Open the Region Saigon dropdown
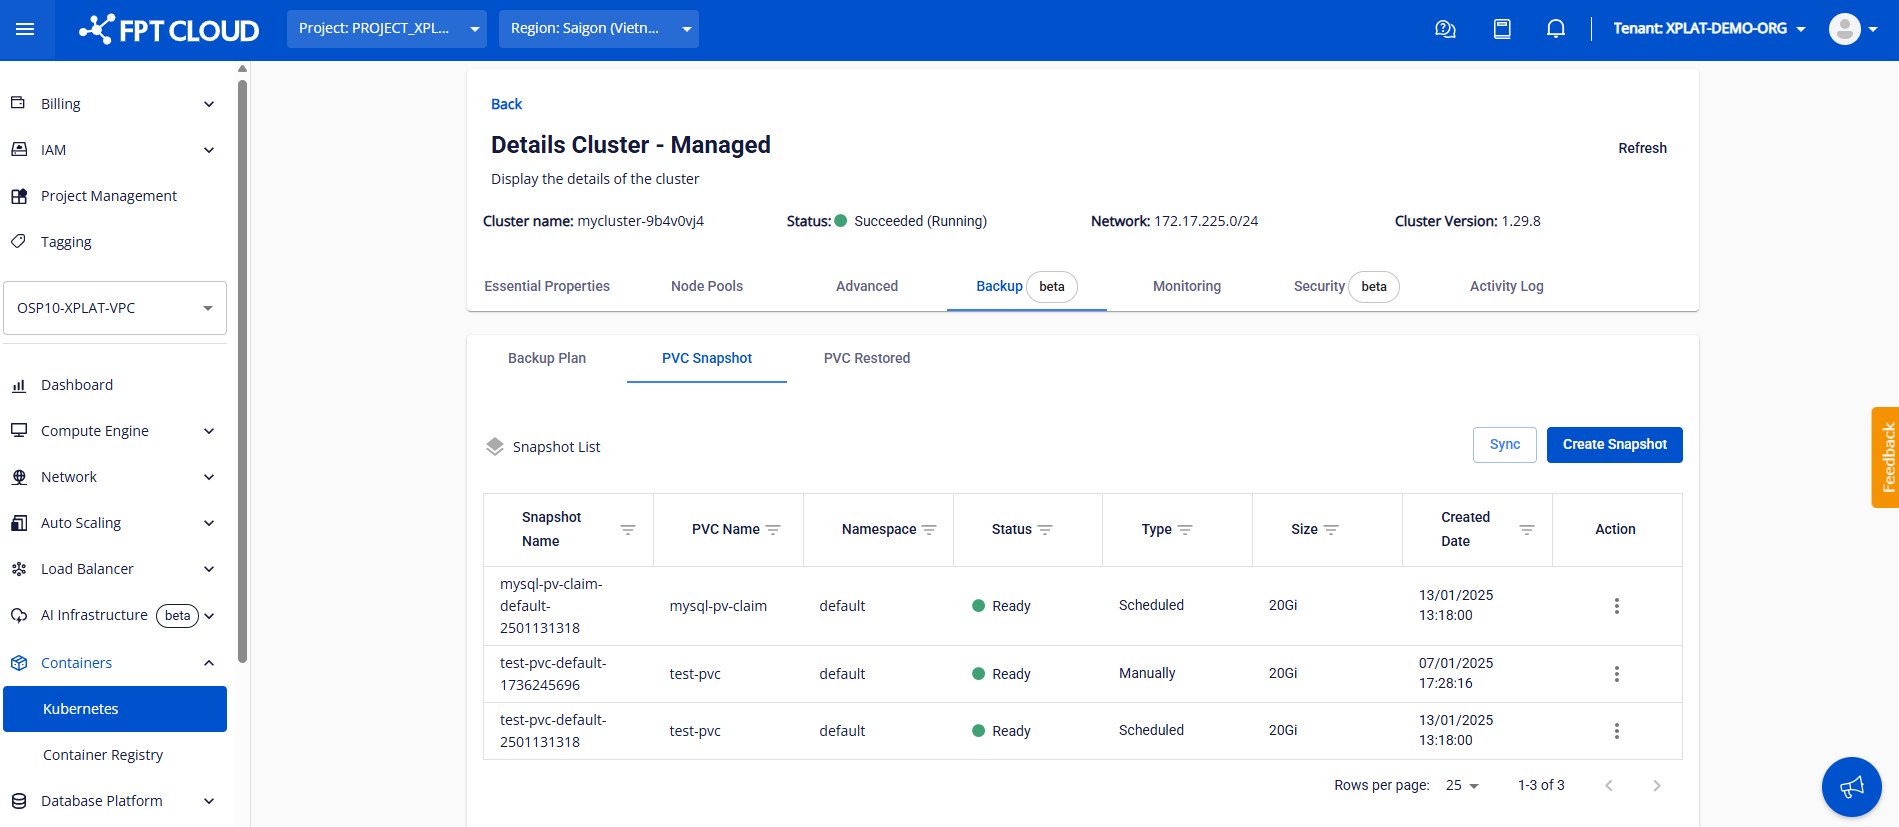The image size is (1899, 827). tap(598, 29)
